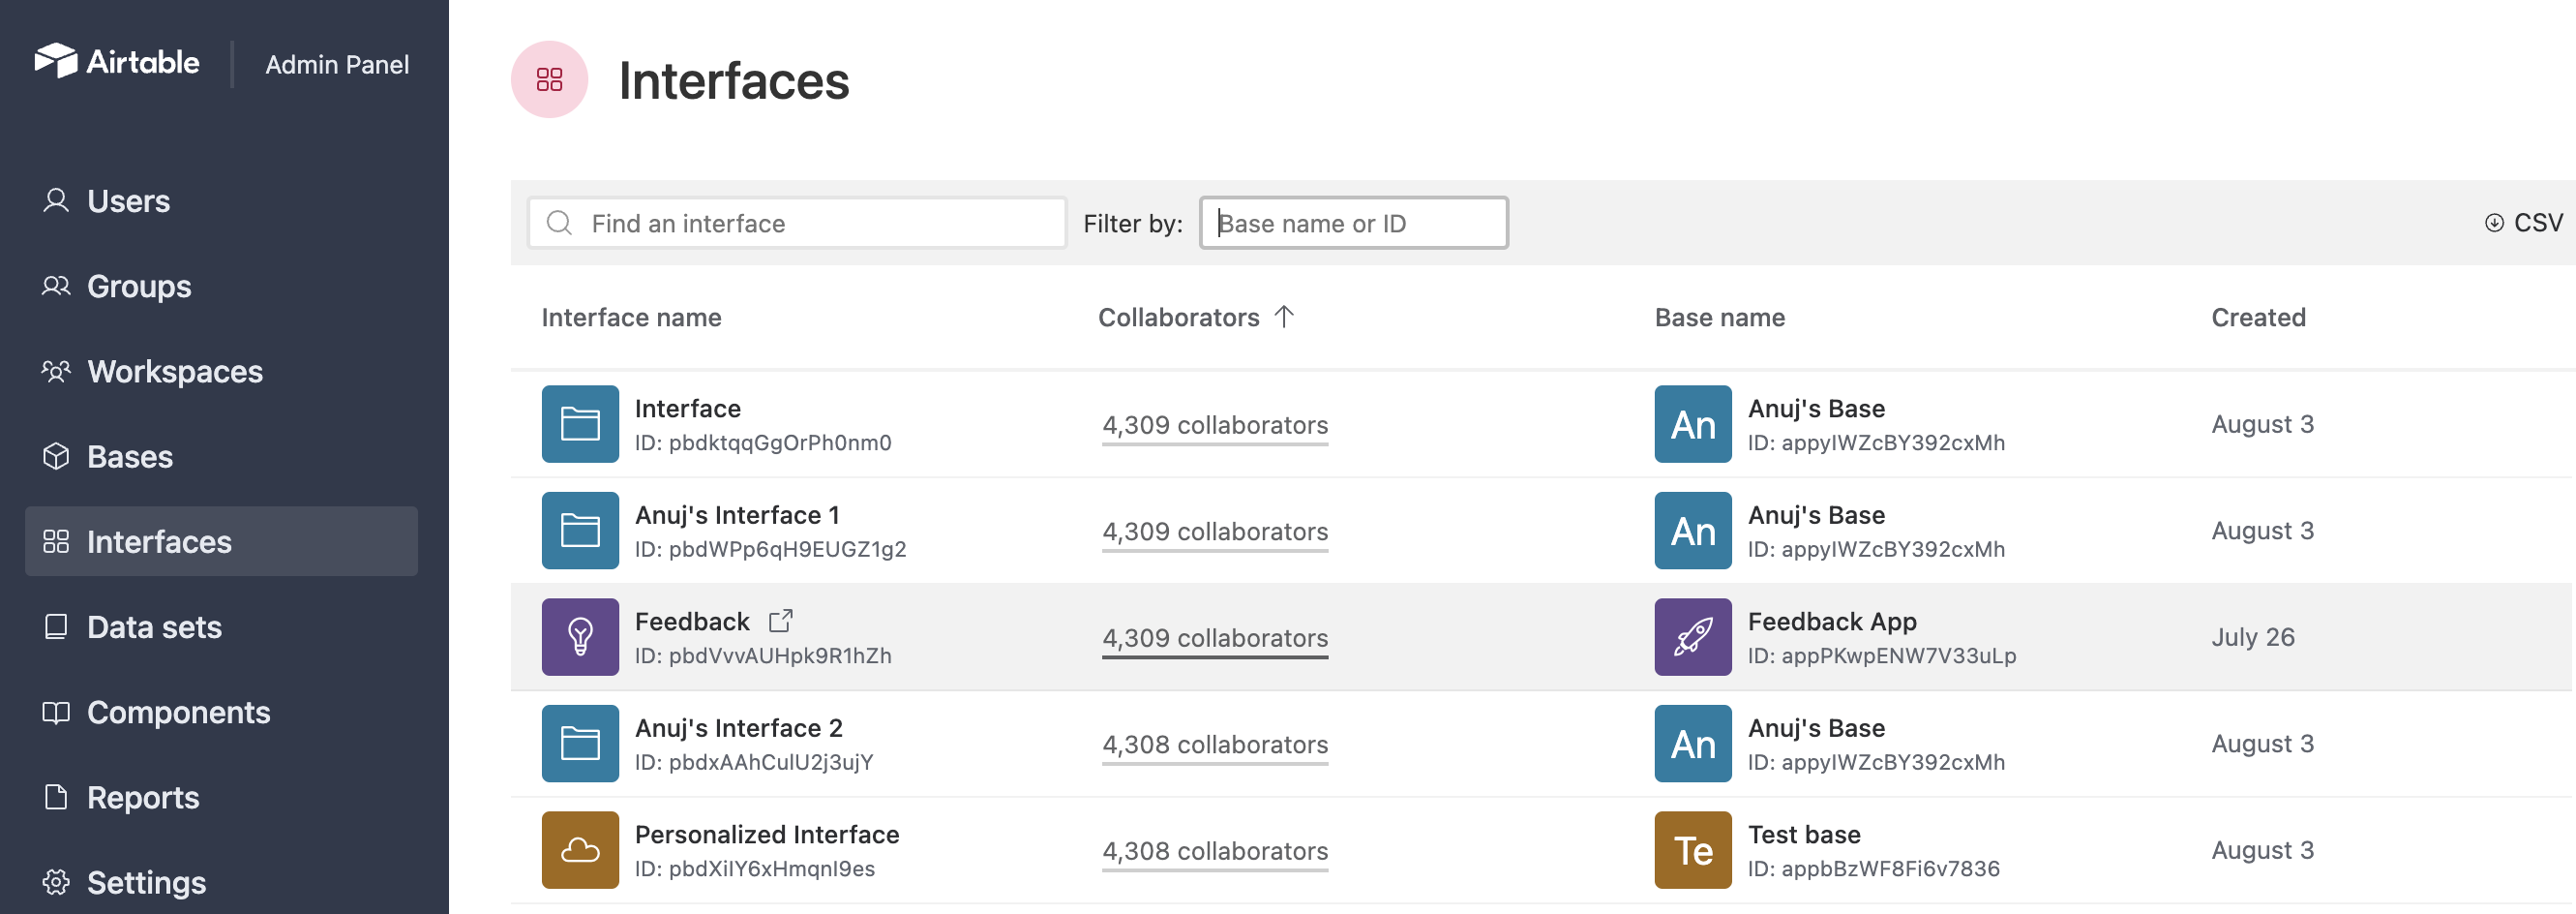Open the Feedback interface external link icon
The image size is (2576, 914).
(x=781, y=621)
